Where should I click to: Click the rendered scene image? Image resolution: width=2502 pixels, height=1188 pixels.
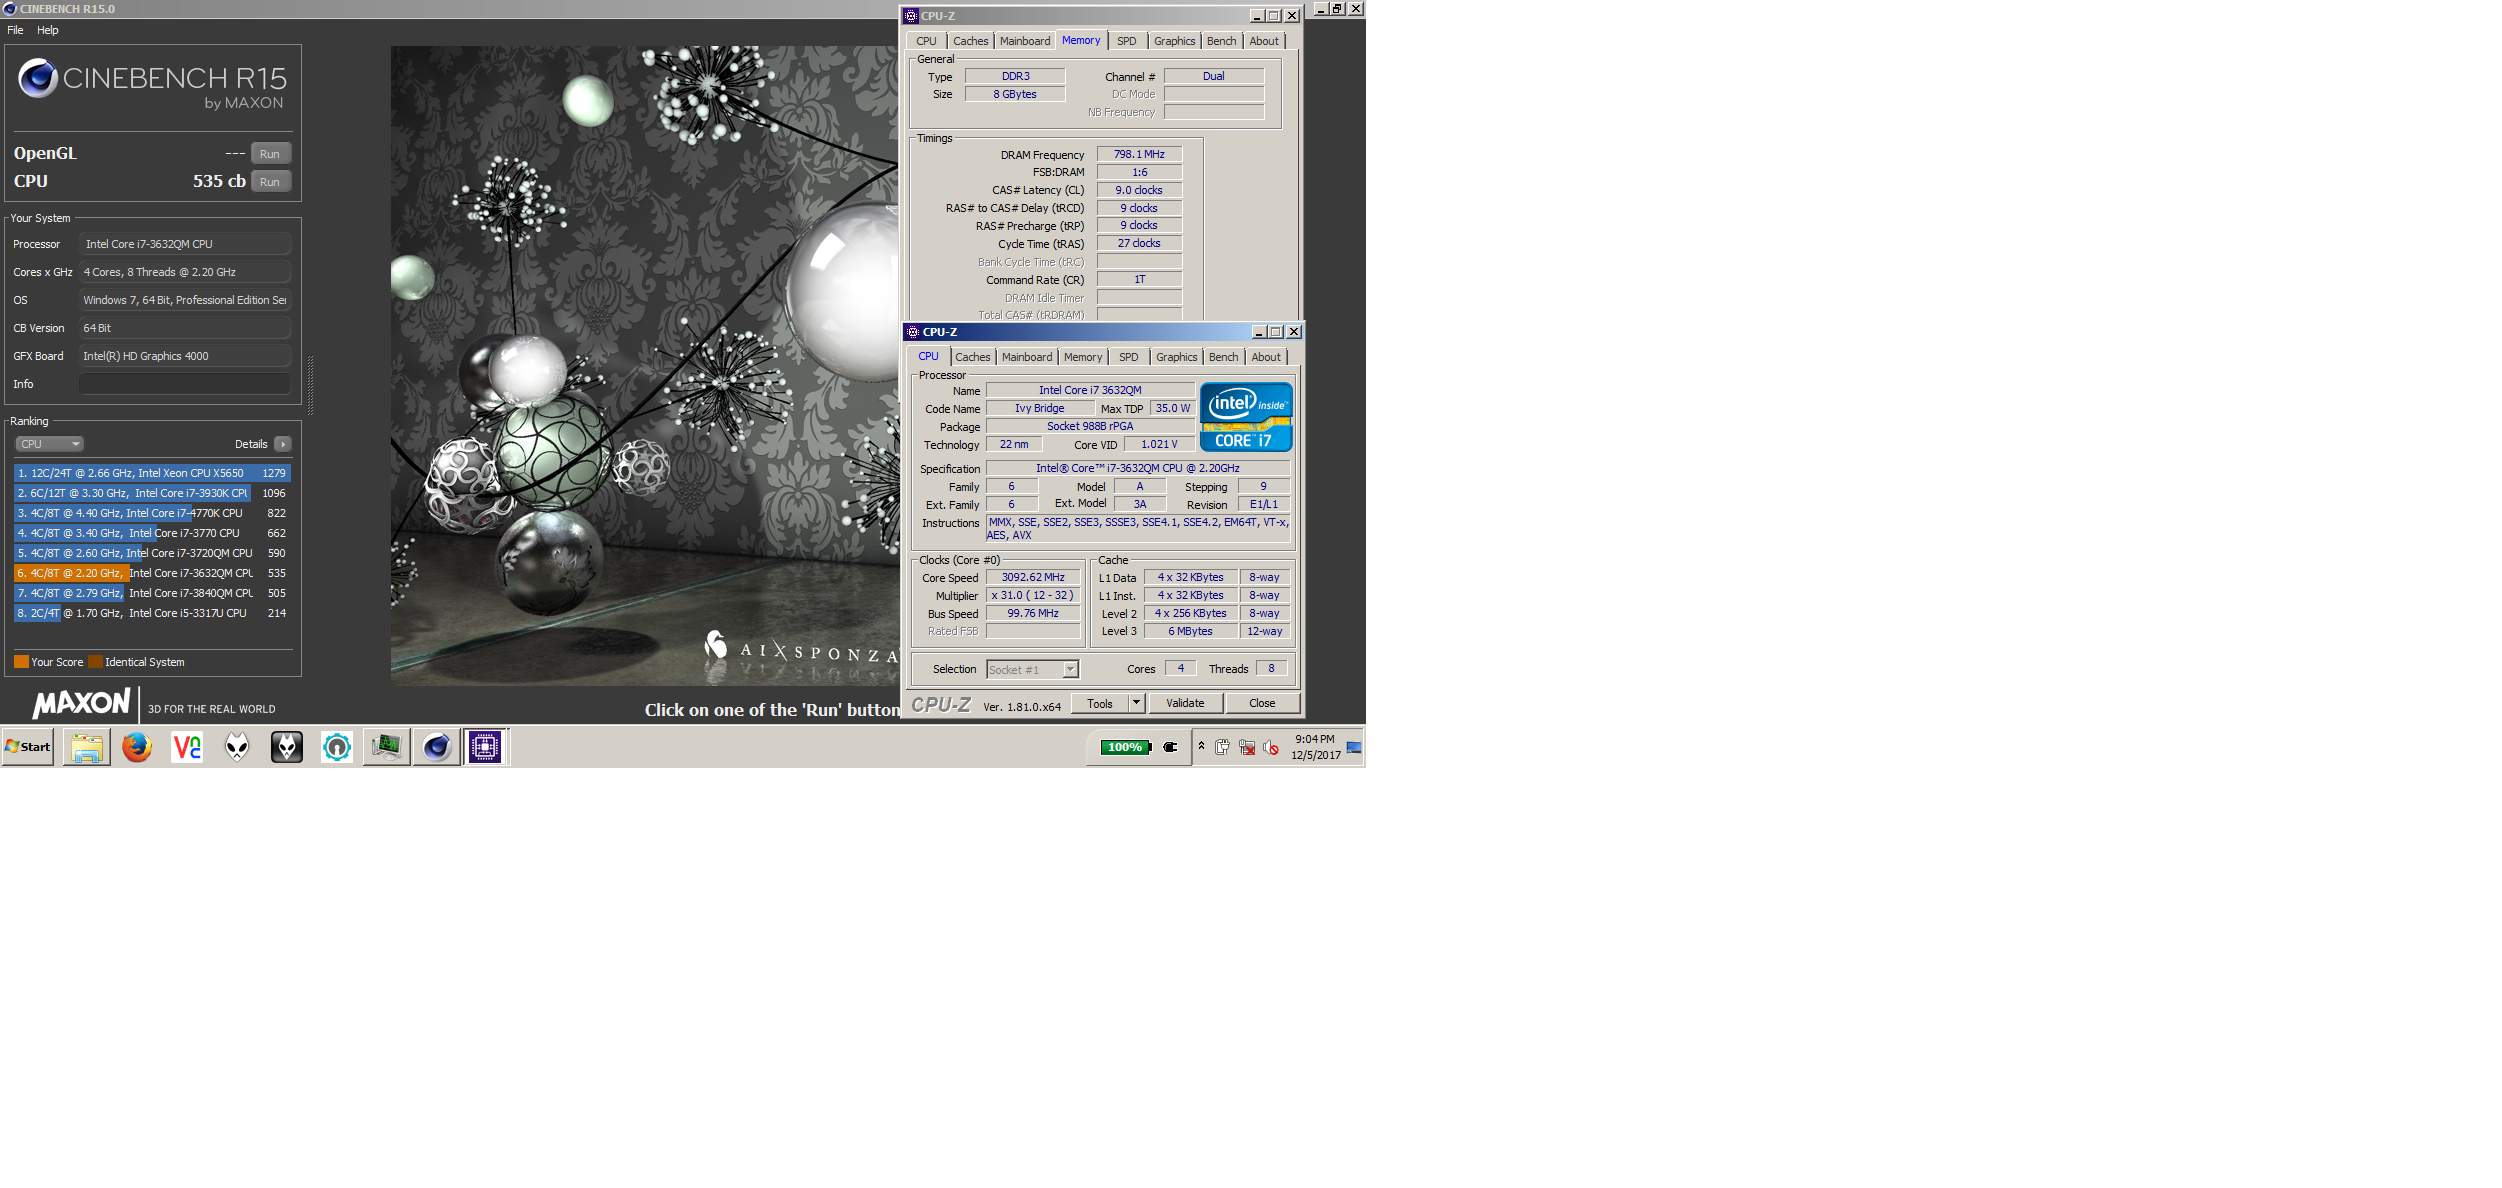click(645, 365)
